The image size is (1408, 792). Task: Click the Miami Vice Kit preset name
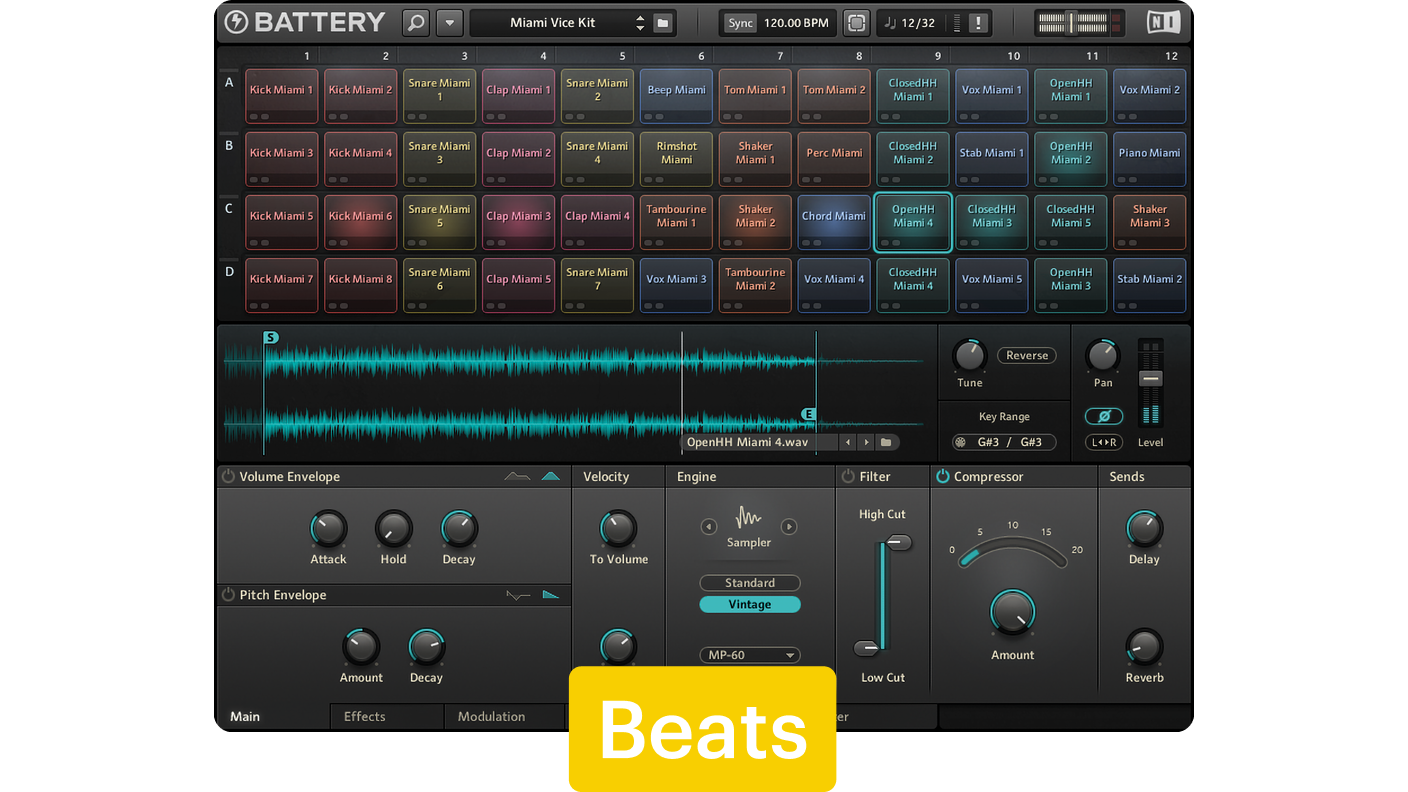pyautogui.click(x=552, y=22)
